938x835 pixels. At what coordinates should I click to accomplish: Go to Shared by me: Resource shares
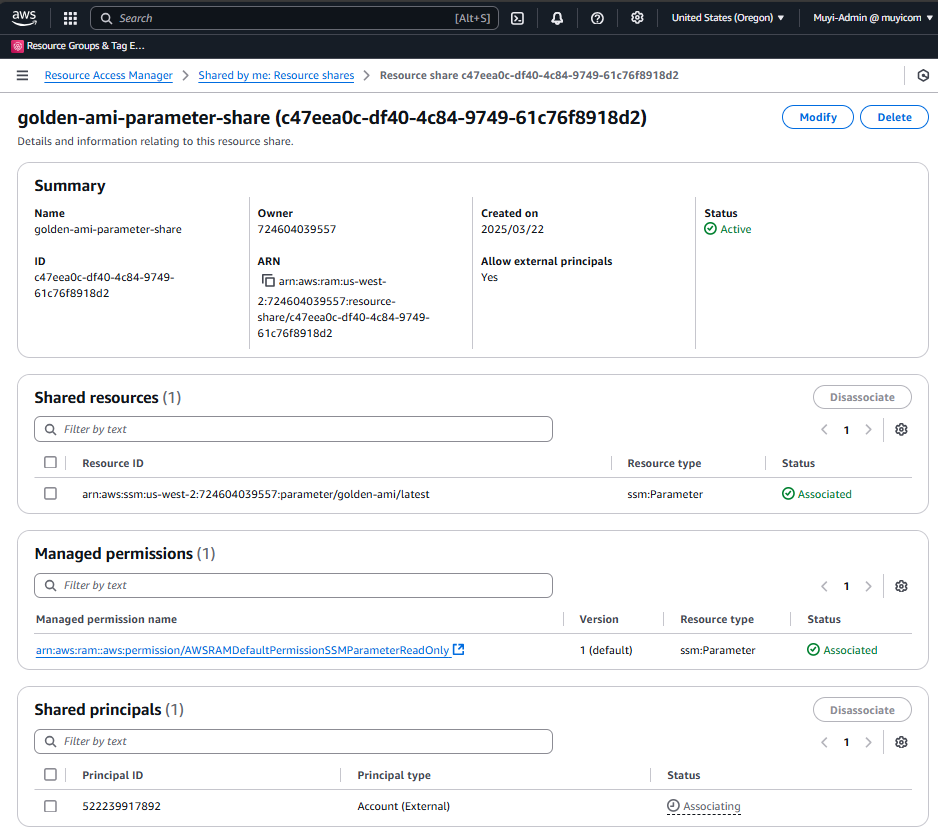click(276, 75)
